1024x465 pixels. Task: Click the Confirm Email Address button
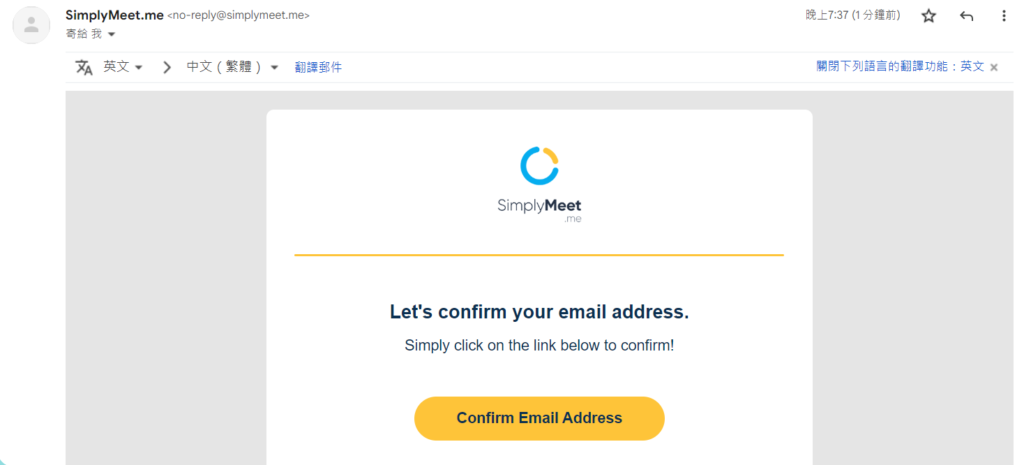(x=539, y=418)
